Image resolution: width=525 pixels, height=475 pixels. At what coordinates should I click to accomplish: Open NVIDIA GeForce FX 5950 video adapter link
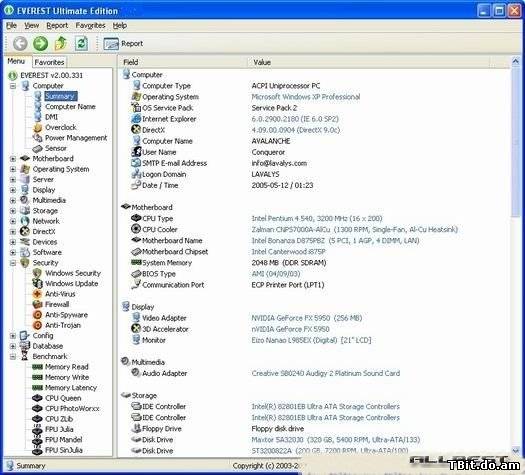click(x=307, y=318)
